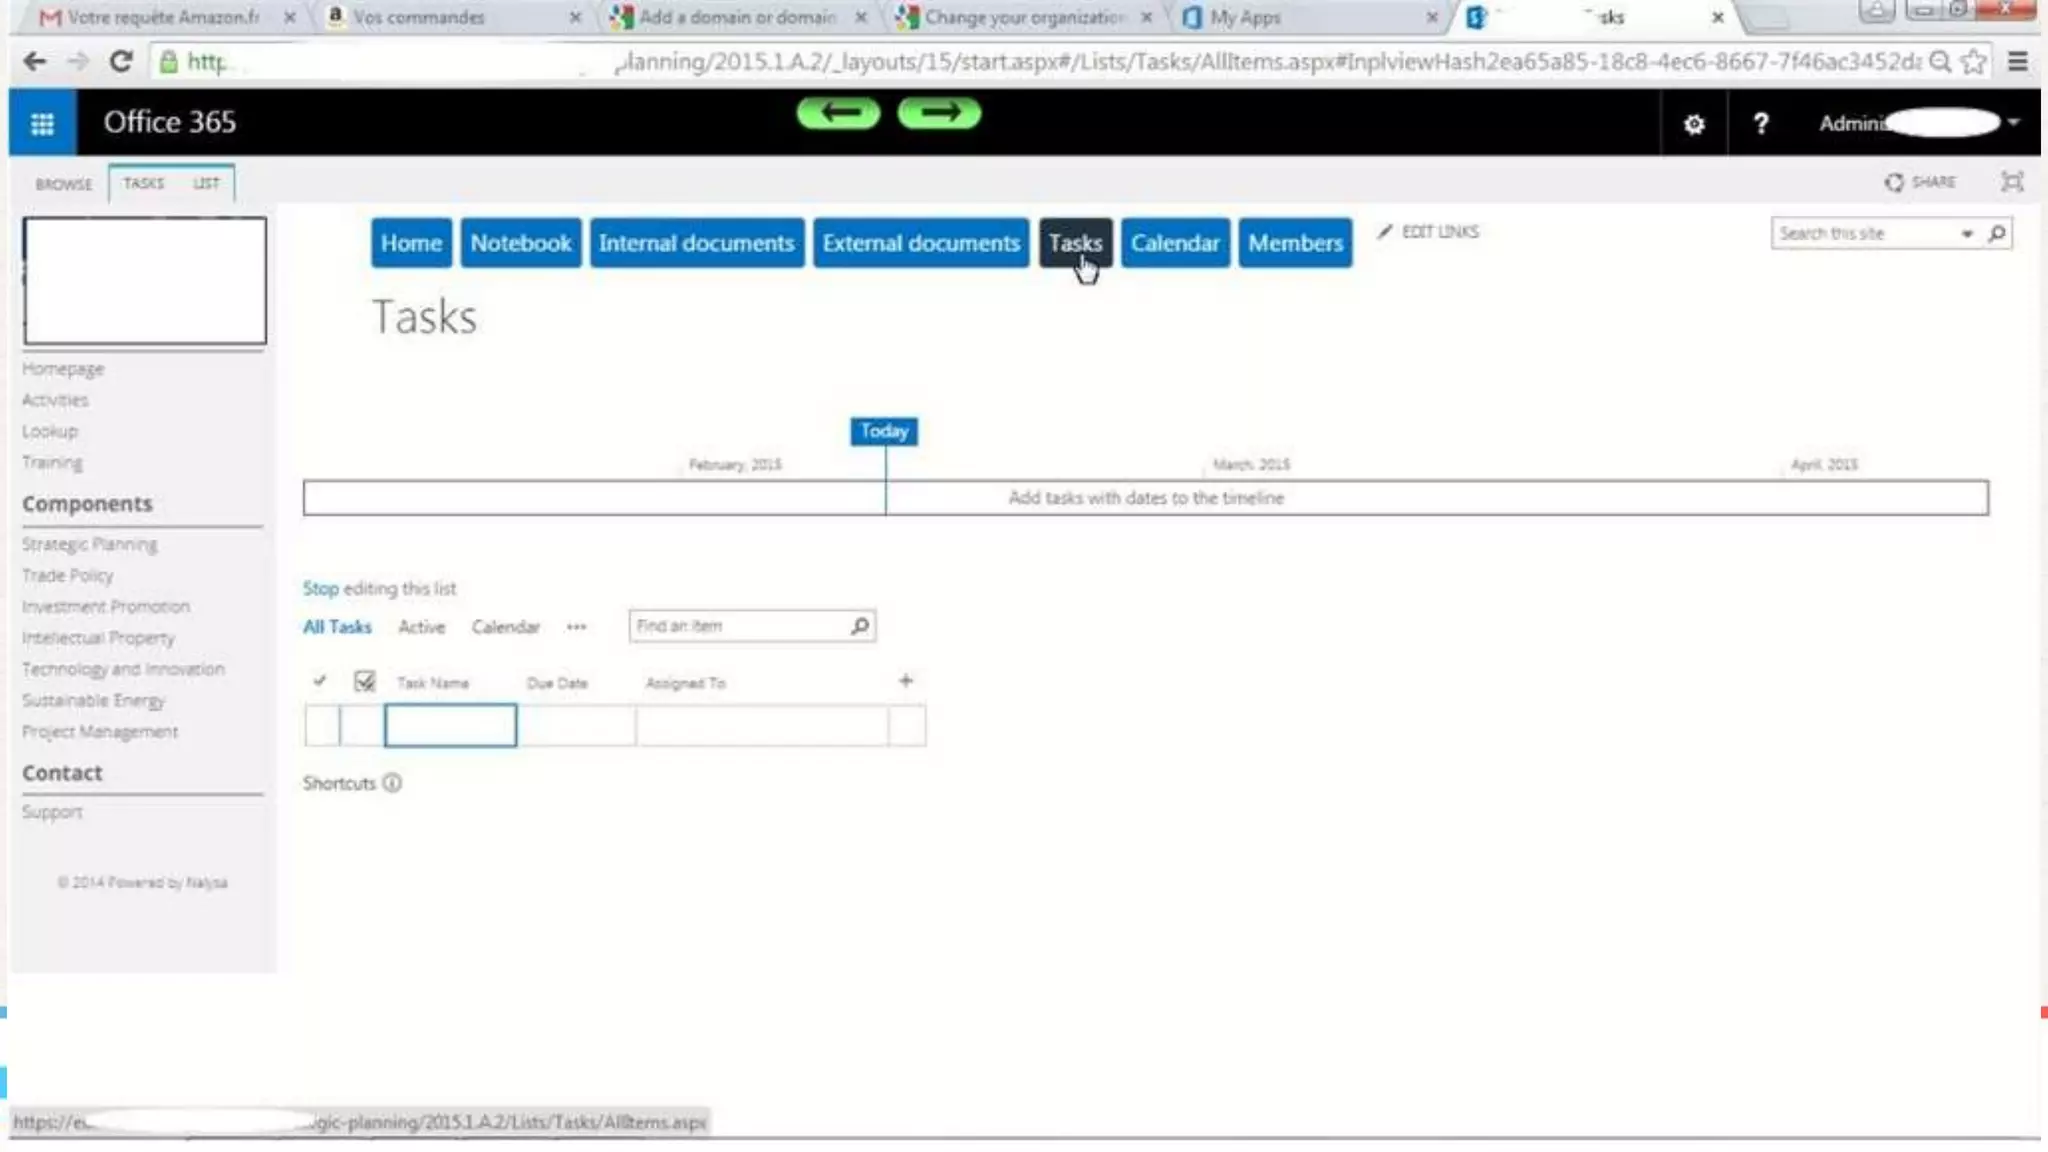This screenshot has height=1152, width=2048.
Task: Click the Stop editing this list link
Action: click(321, 588)
